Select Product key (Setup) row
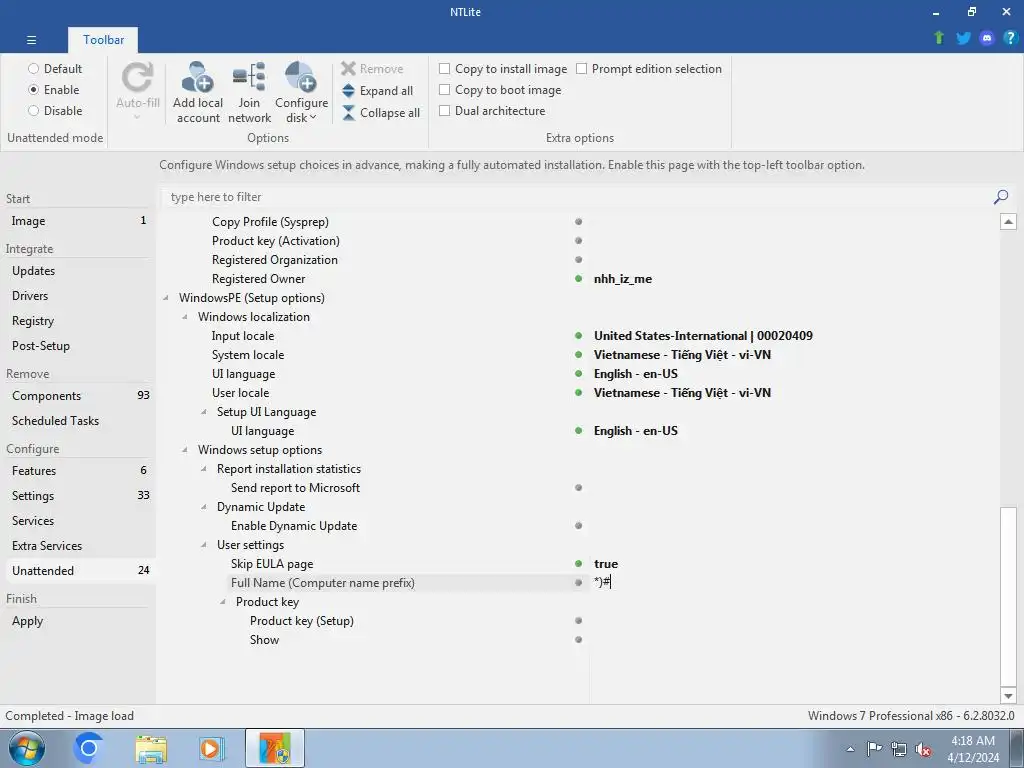The width and height of the screenshot is (1024, 768). (x=579, y=621)
